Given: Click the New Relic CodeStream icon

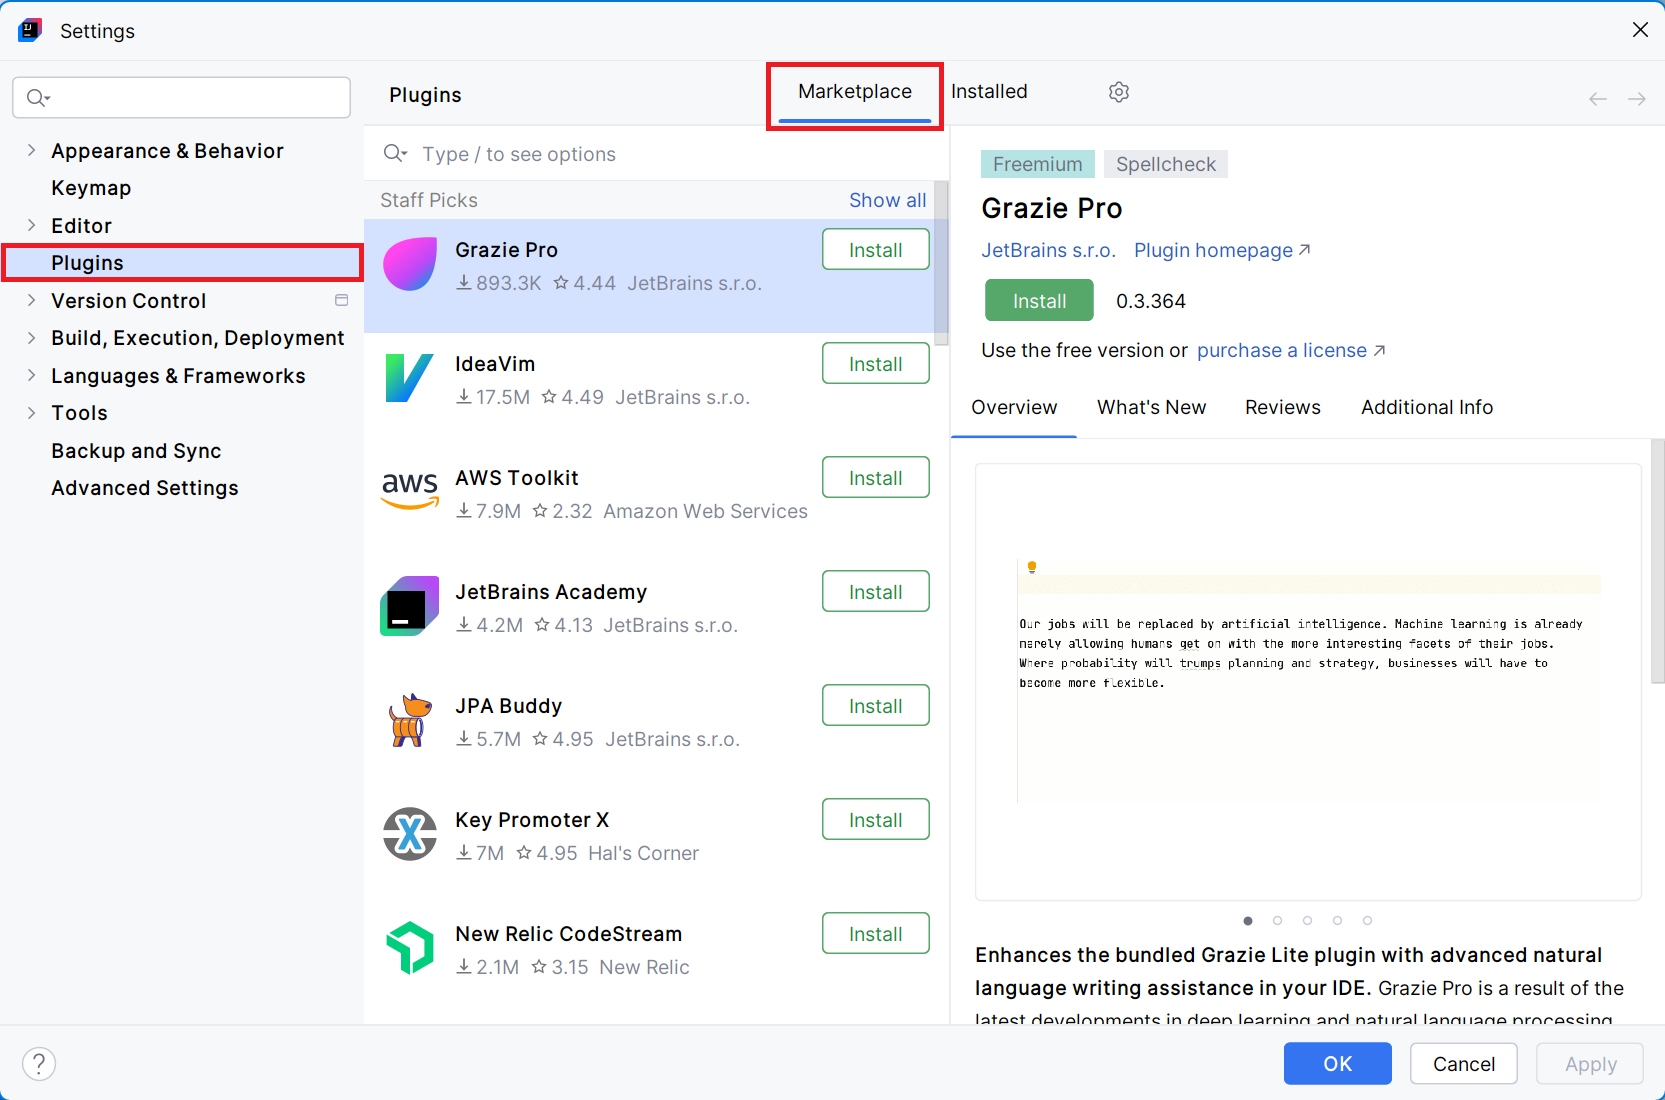Looking at the screenshot, I should (410, 948).
